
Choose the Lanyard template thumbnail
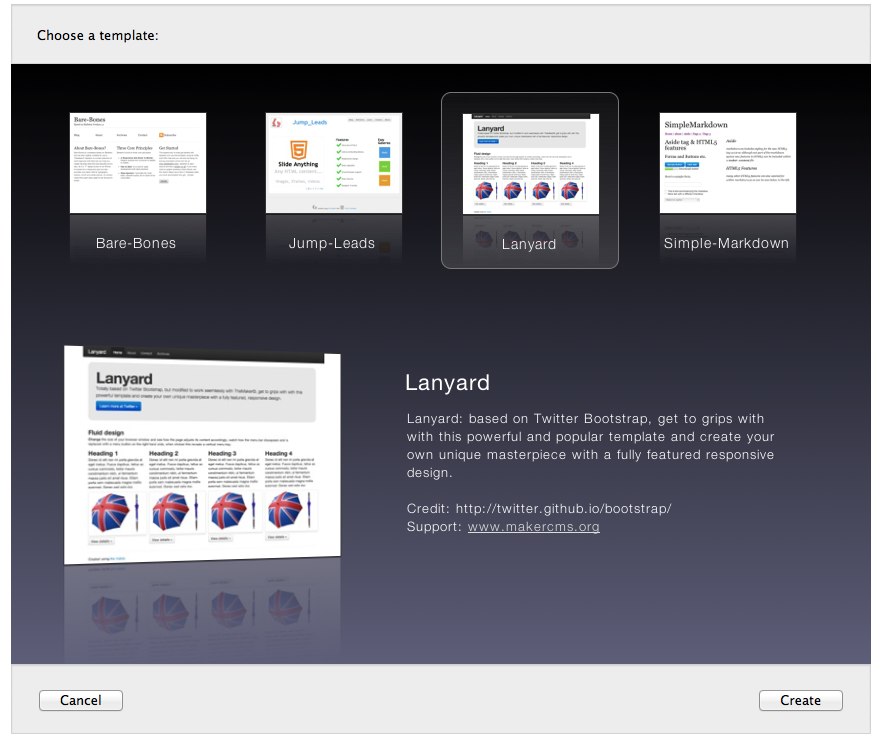click(530, 164)
